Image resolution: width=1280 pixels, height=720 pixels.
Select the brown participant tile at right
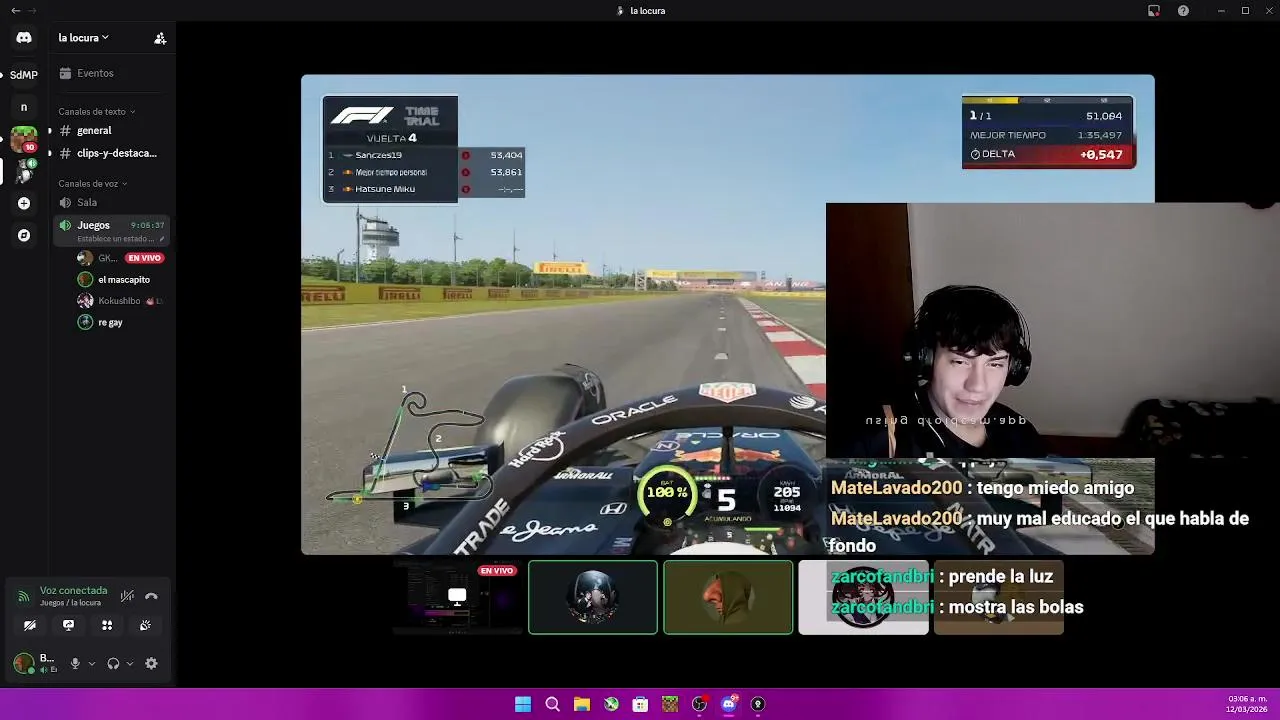coord(998,597)
